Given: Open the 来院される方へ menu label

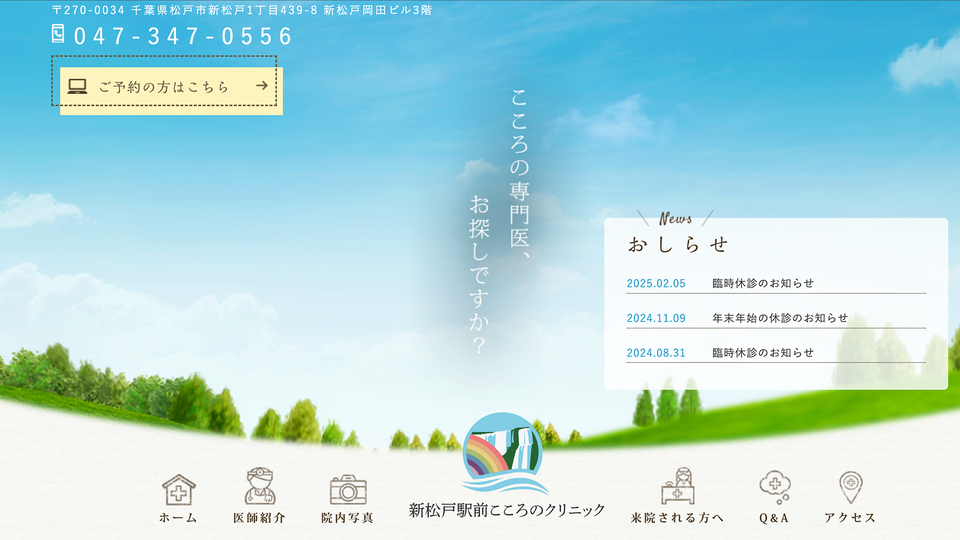Looking at the screenshot, I should 677,518.
